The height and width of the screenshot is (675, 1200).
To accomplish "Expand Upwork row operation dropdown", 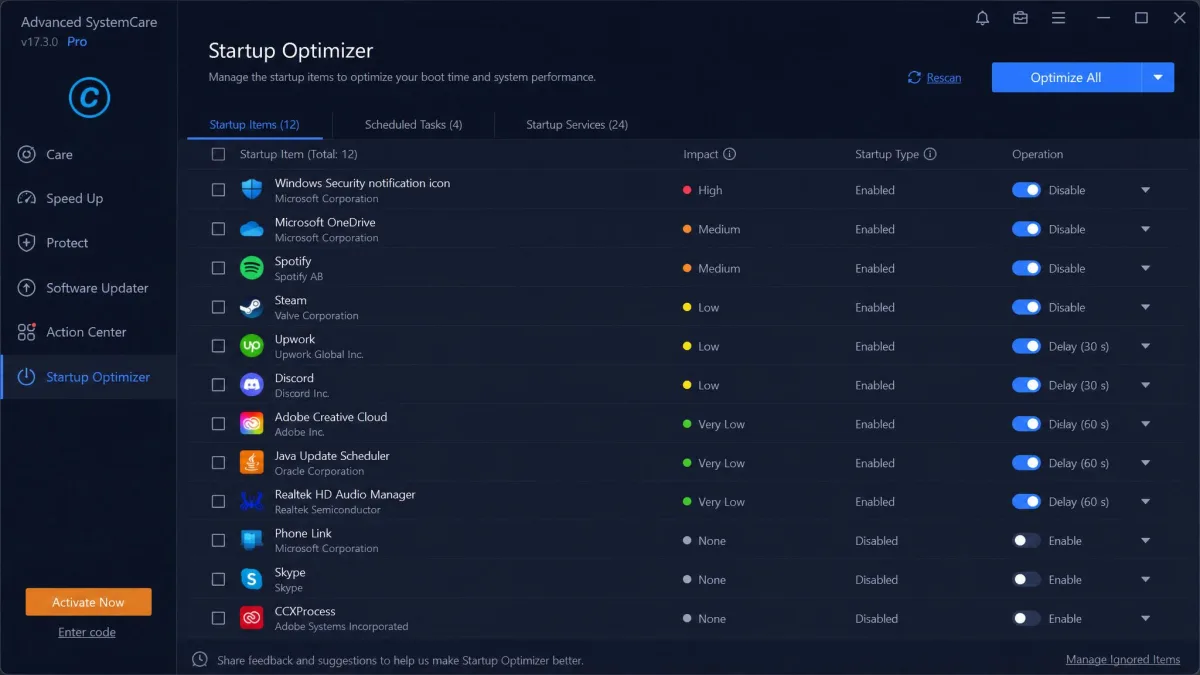I will [1146, 346].
